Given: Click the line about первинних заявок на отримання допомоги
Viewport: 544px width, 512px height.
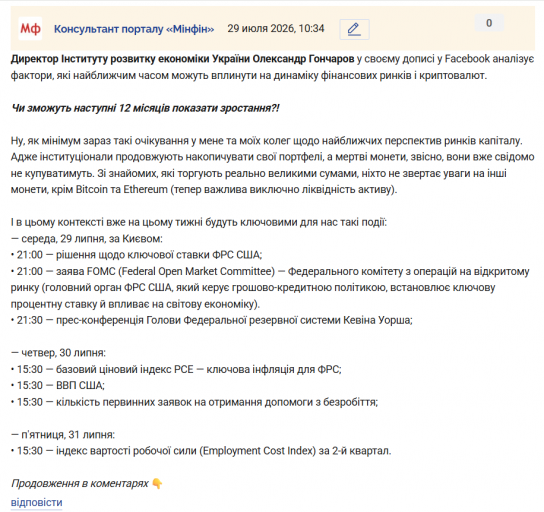Looking at the screenshot, I should [x=194, y=402].
